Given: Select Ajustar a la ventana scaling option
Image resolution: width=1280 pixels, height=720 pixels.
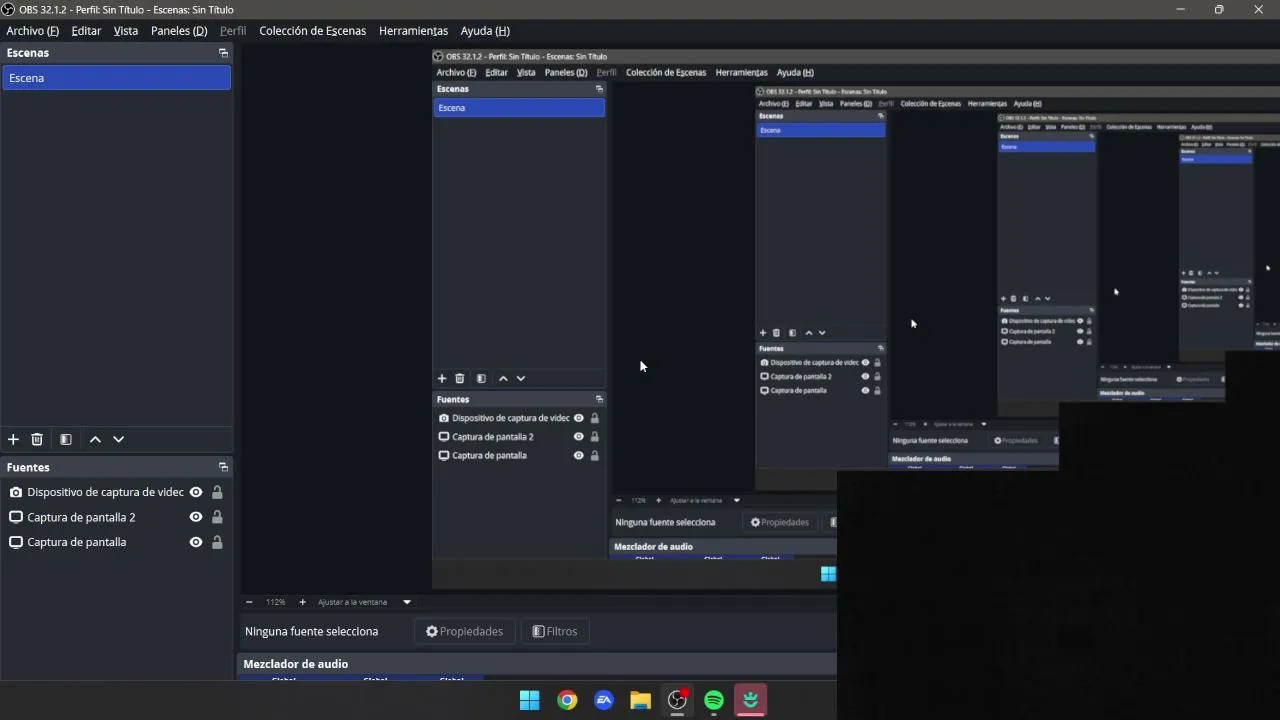Looking at the screenshot, I should tap(352, 602).
